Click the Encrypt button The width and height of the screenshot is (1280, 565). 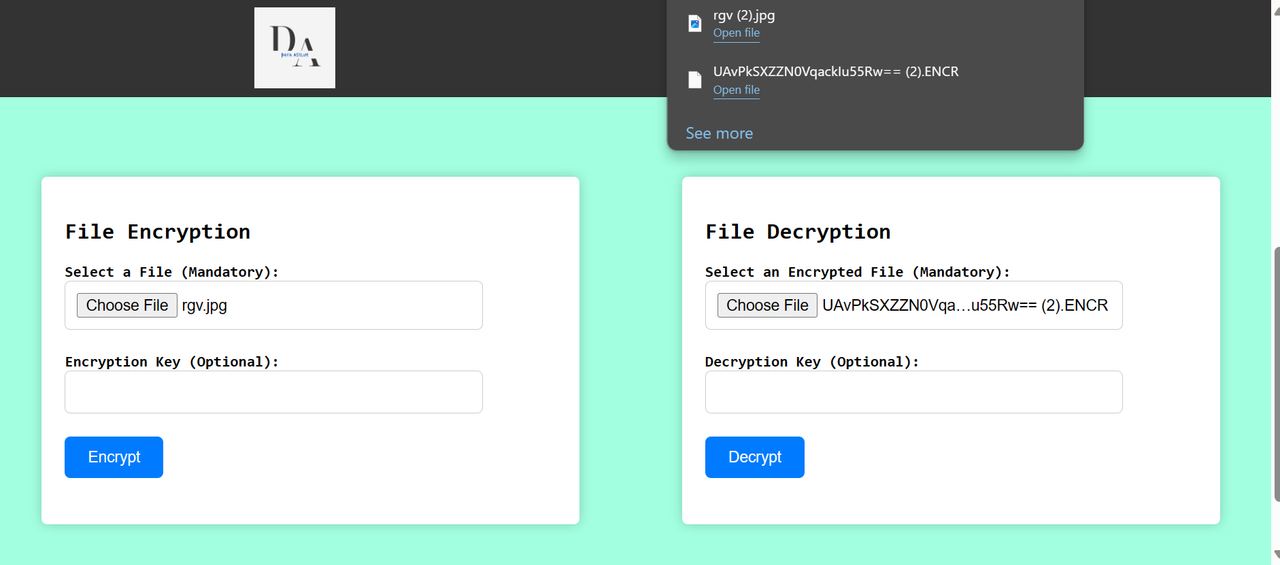click(114, 457)
